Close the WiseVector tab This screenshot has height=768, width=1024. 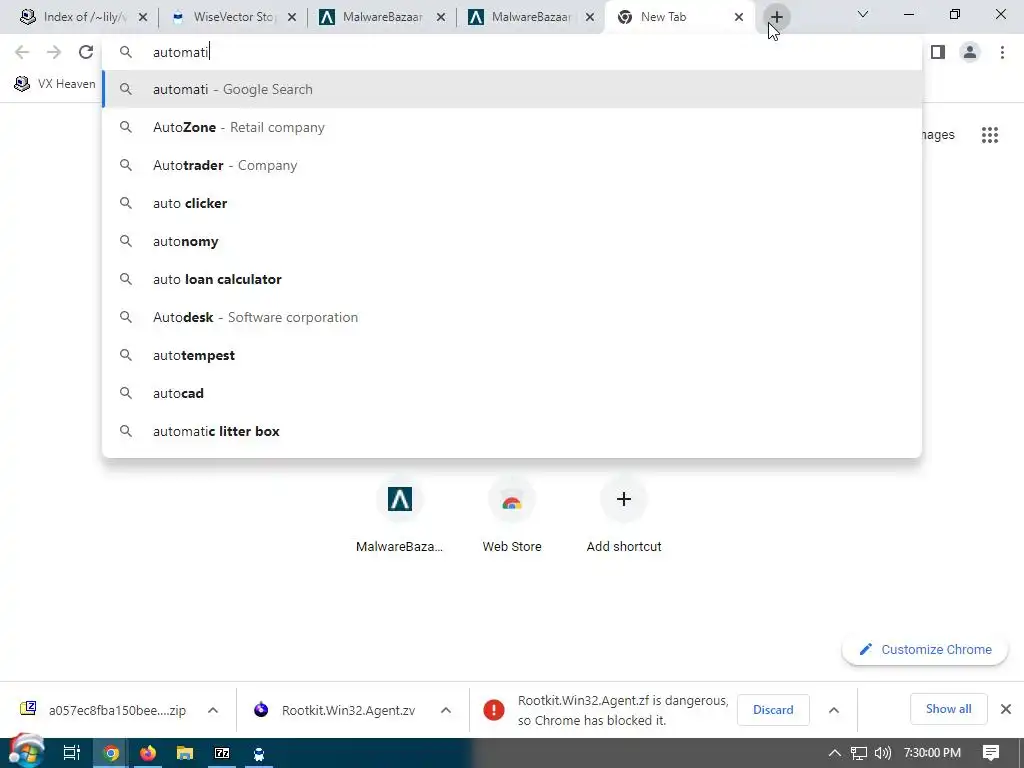pyautogui.click(x=292, y=18)
